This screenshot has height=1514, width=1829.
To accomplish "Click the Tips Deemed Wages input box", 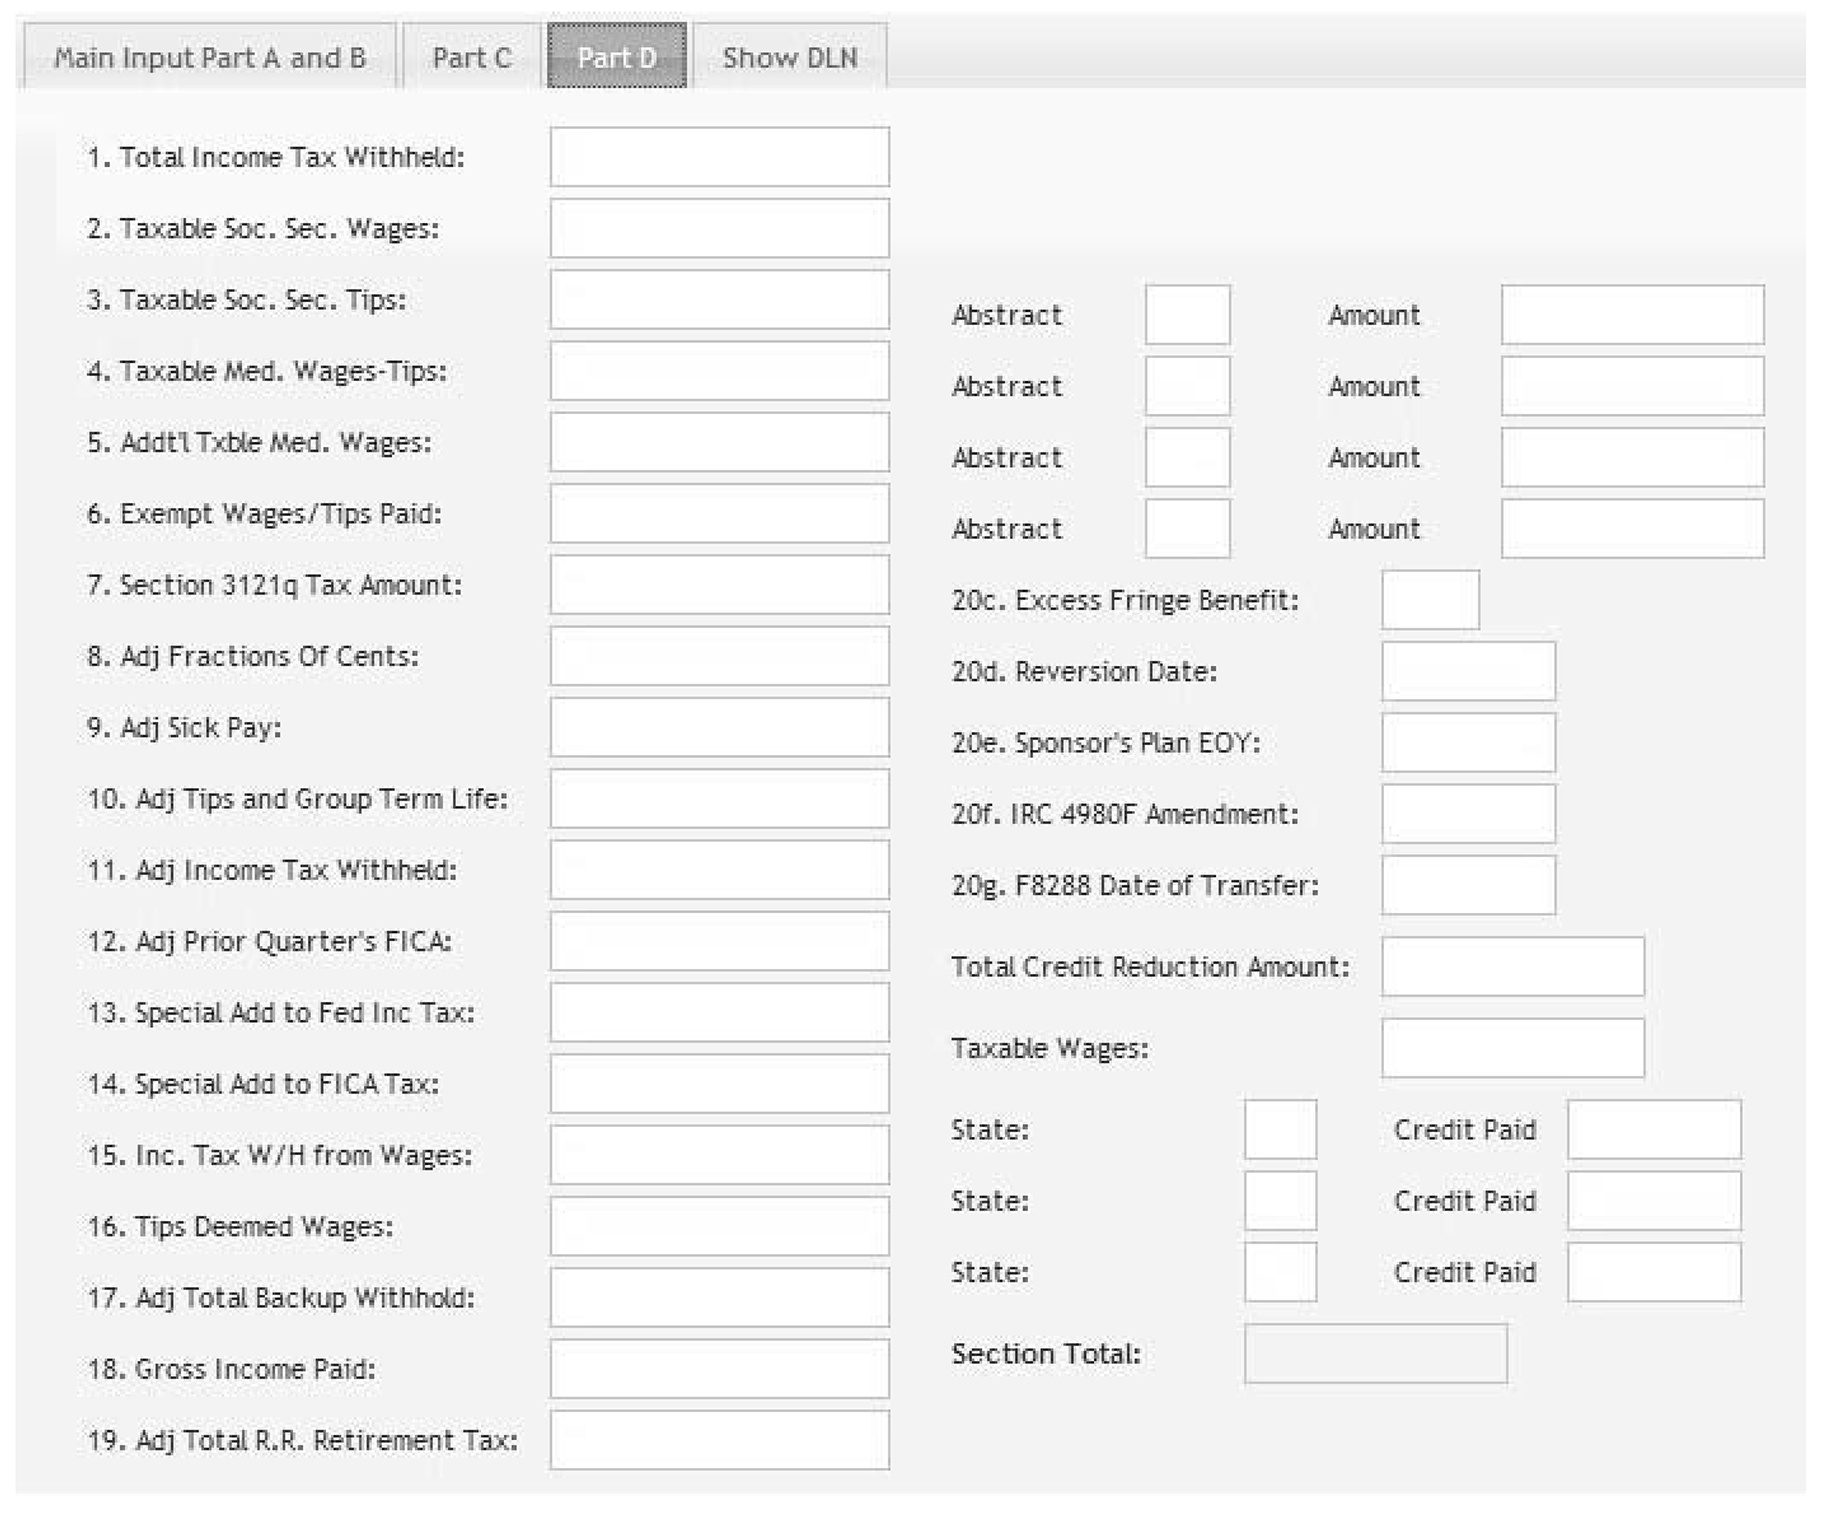I will pos(719,1226).
